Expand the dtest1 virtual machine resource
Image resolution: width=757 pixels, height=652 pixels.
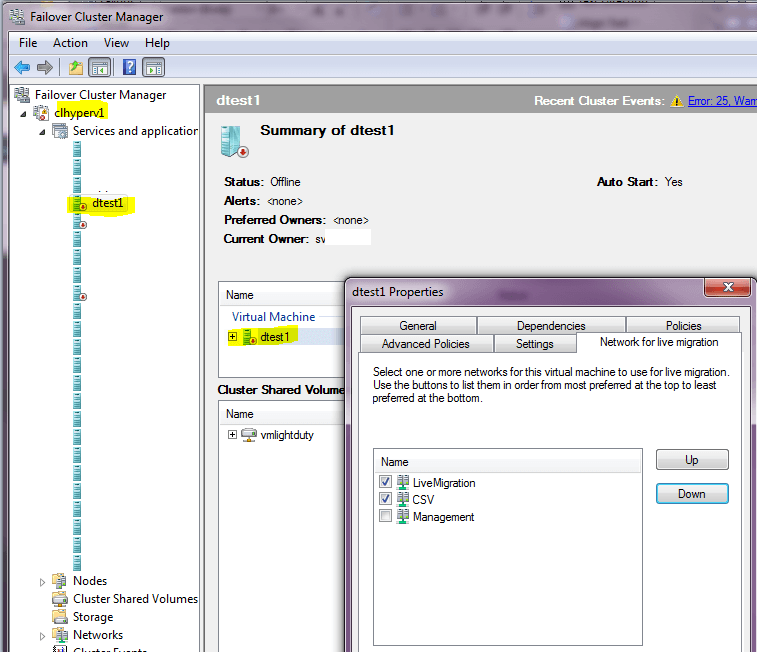pos(233,337)
